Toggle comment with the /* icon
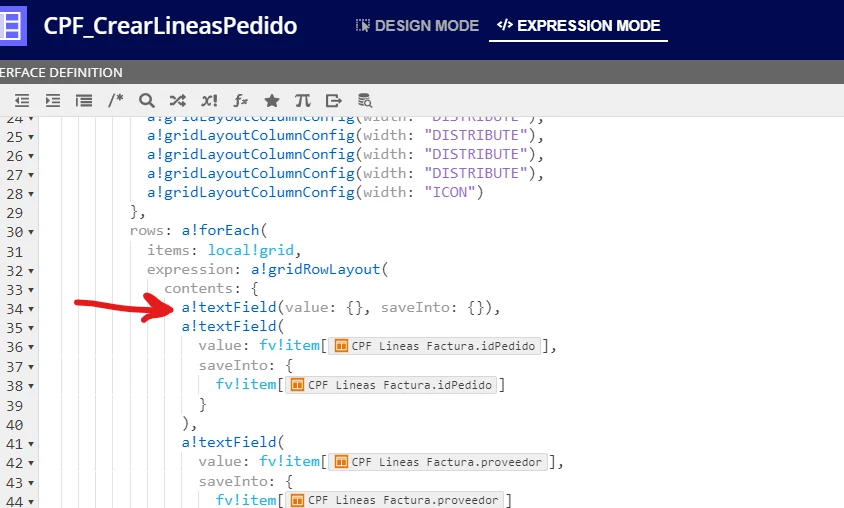Screen dimensions: 844x508 pyautogui.click(x=115, y=100)
